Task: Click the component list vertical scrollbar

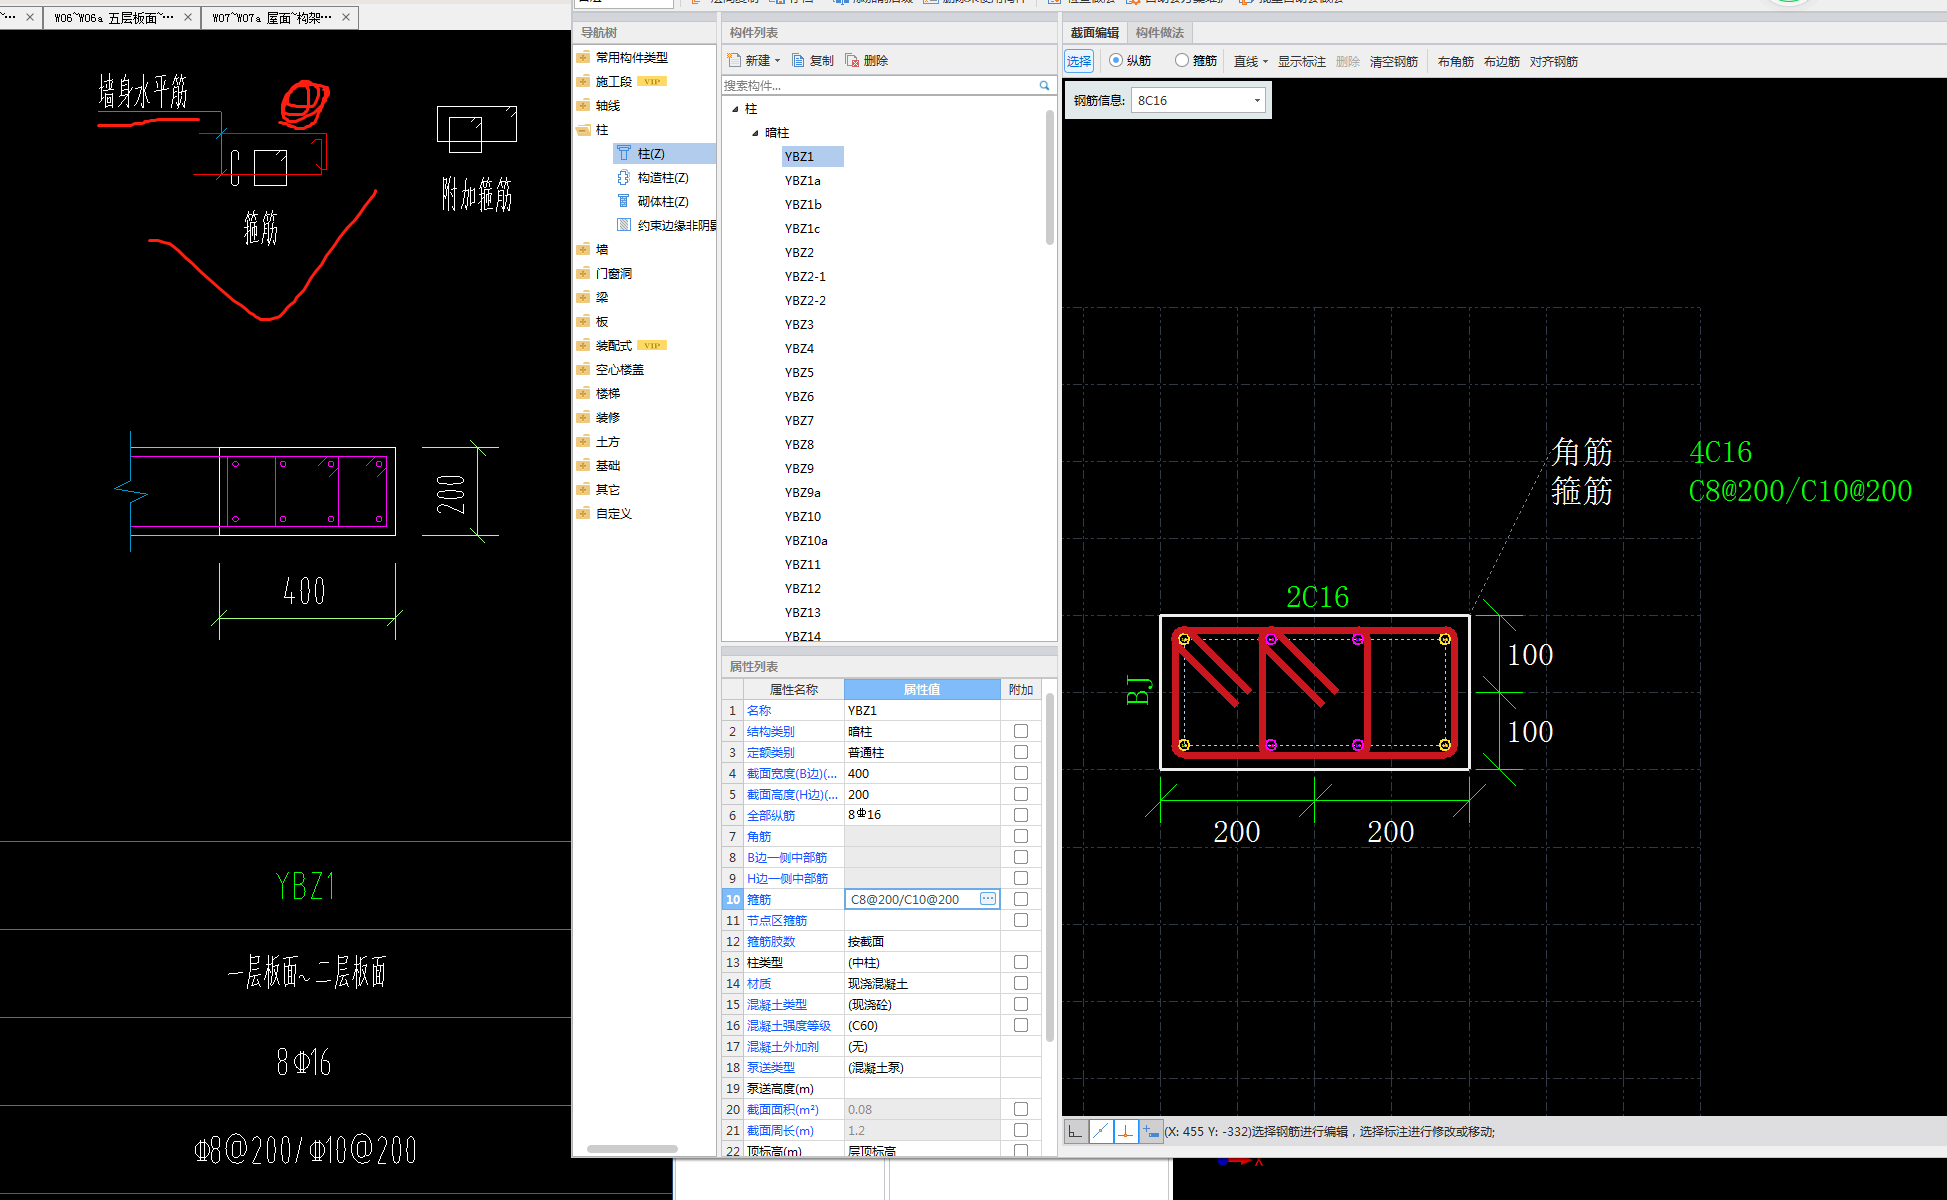Action: [1049, 177]
